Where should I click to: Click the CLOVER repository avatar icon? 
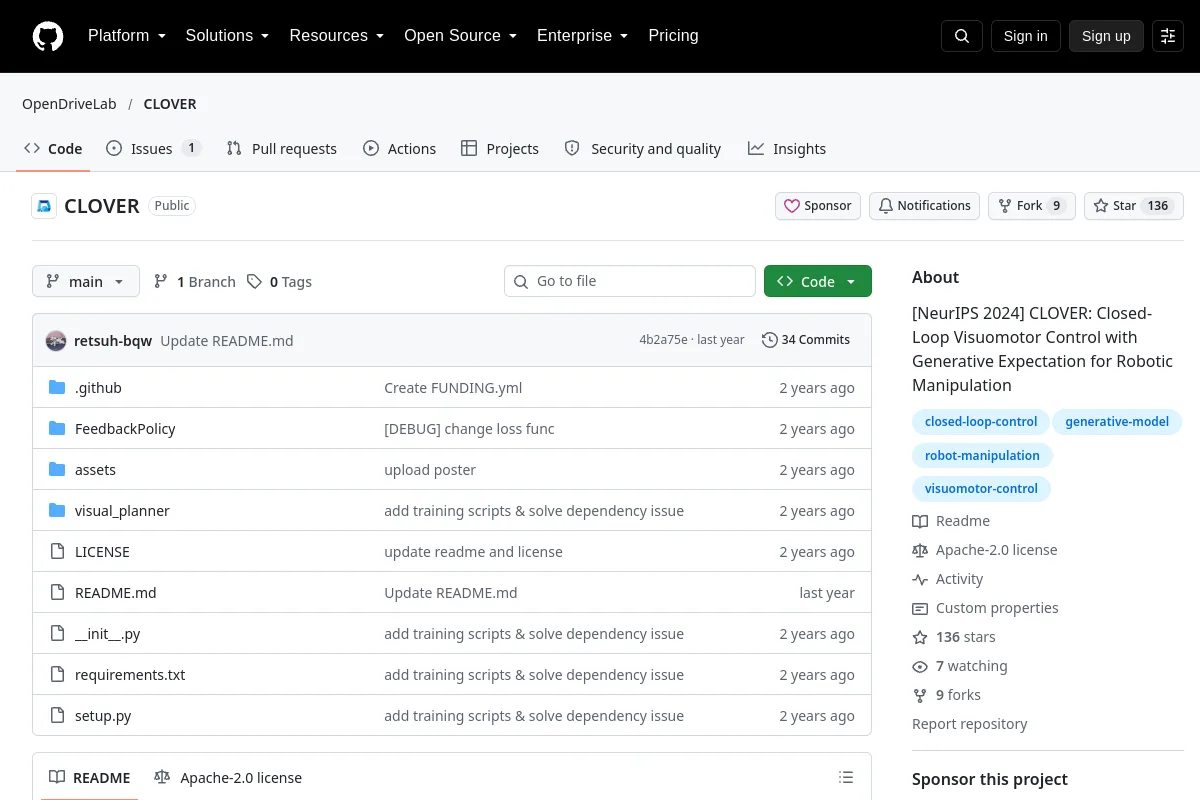(x=44, y=206)
